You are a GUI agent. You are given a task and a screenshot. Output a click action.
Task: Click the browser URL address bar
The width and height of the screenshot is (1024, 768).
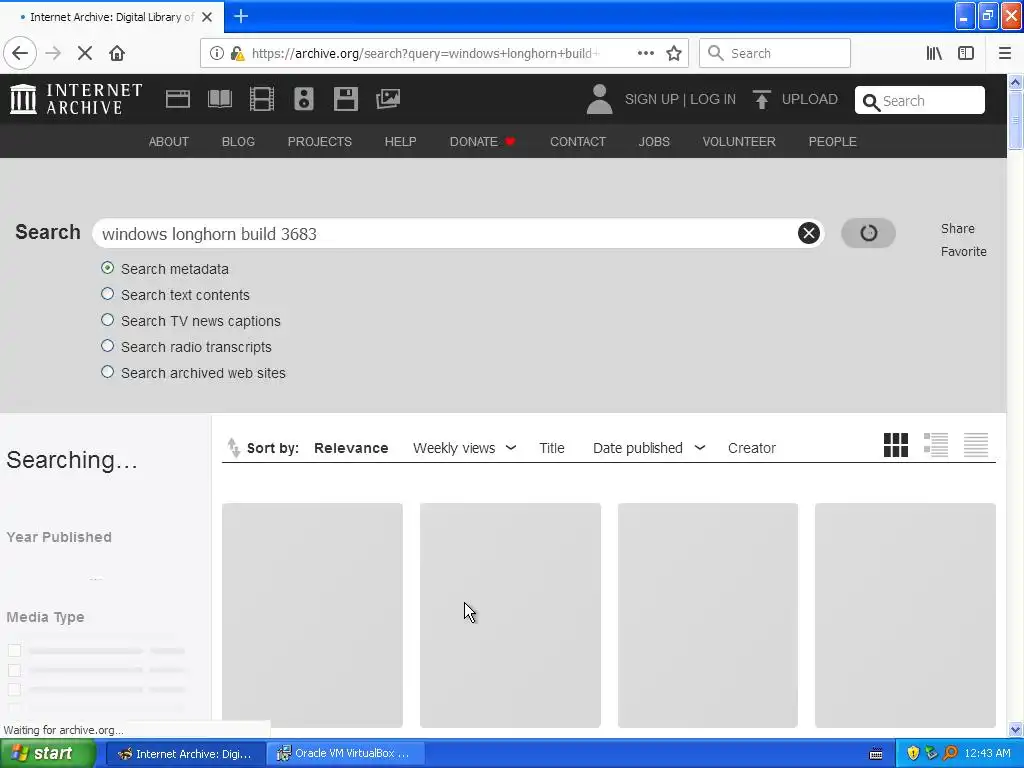[x=424, y=53]
